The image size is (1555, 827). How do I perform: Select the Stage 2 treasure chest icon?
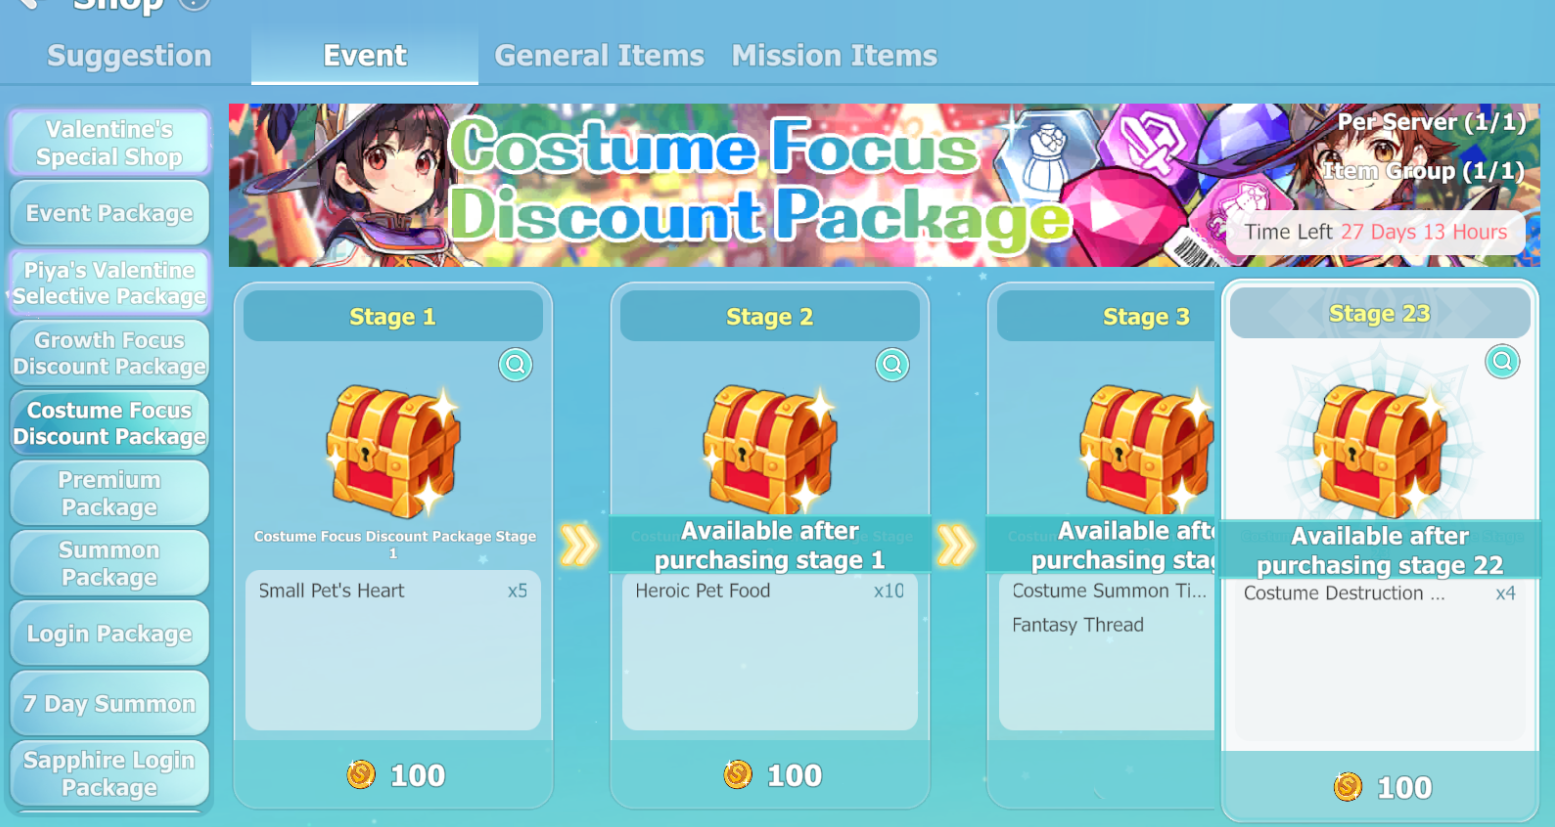[769, 450]
